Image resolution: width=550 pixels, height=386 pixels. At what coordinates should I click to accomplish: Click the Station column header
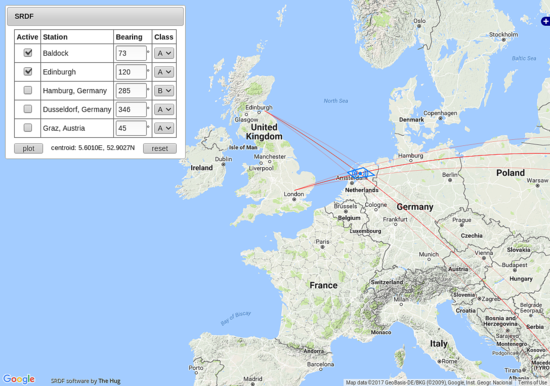[x=55, y=37]
